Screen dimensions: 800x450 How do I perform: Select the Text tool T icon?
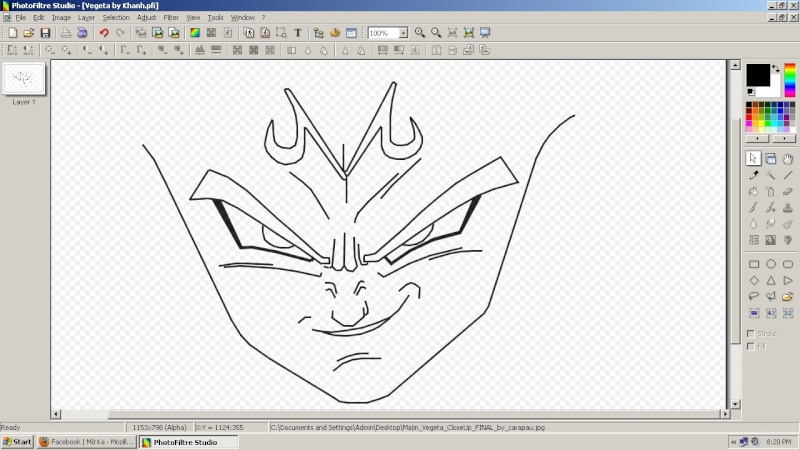(x=298, y=33)
